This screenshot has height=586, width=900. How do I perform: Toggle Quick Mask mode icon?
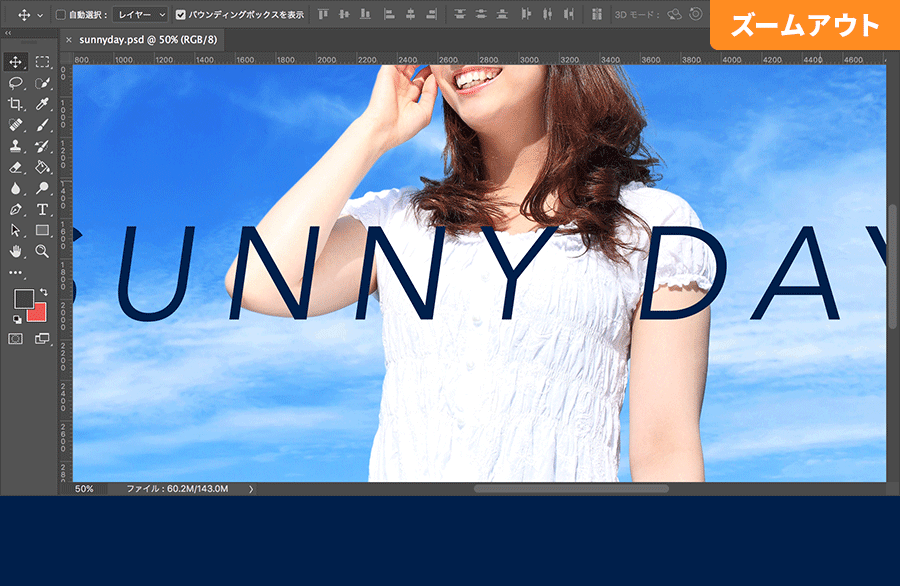coord(16,339)
